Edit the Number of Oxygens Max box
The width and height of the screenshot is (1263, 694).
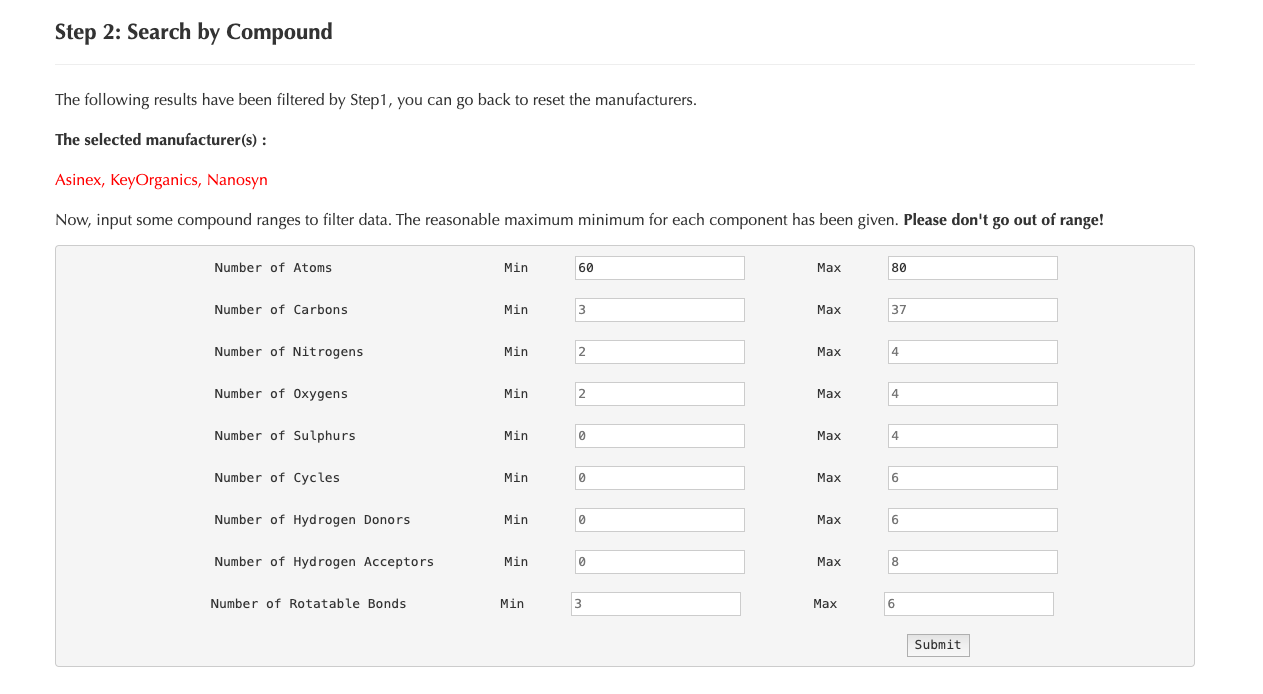(x=972, y=394)
